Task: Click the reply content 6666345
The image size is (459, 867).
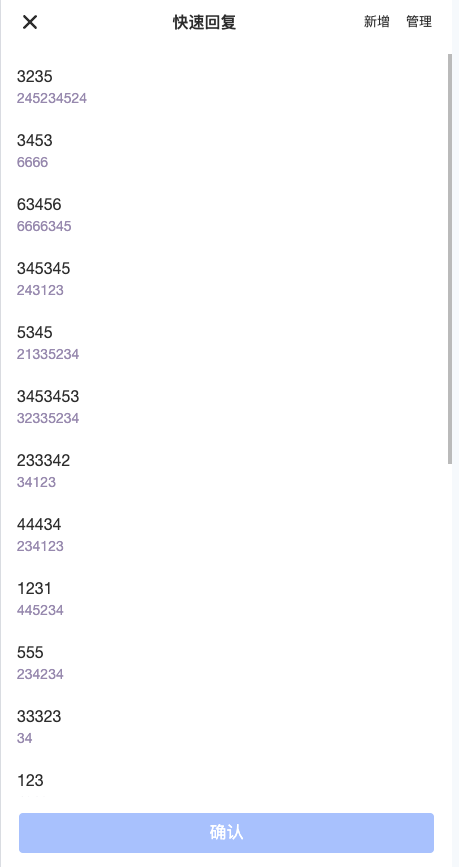Action: tap(44, 226)
